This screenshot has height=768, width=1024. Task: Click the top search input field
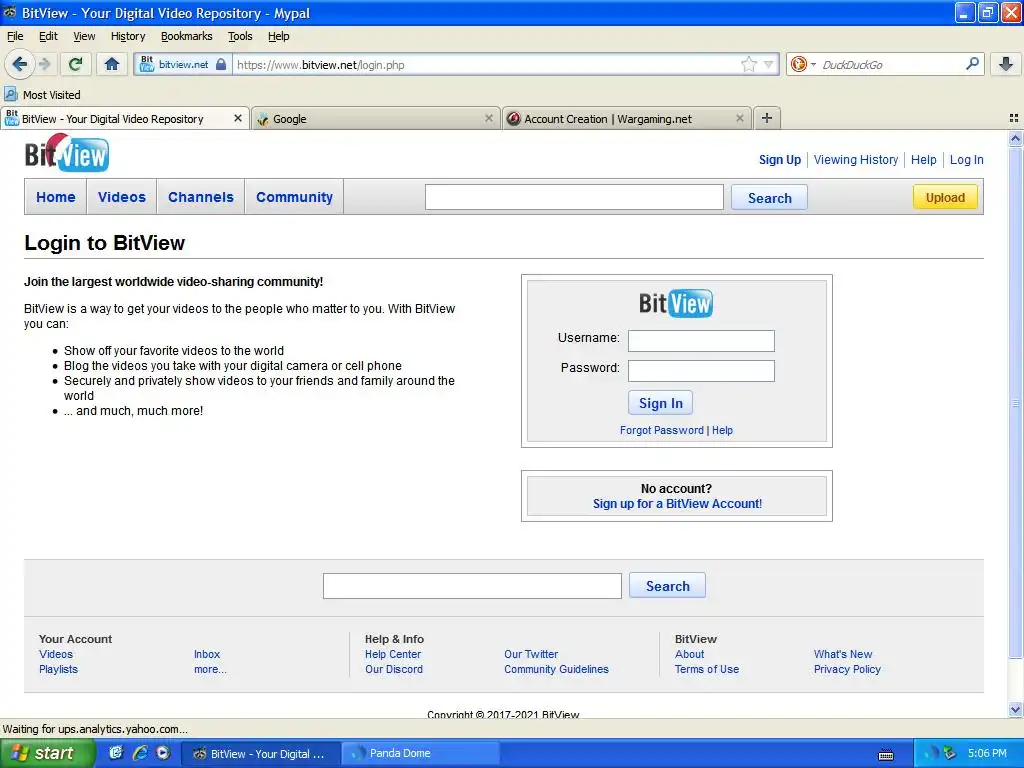(x=574, y=197)
